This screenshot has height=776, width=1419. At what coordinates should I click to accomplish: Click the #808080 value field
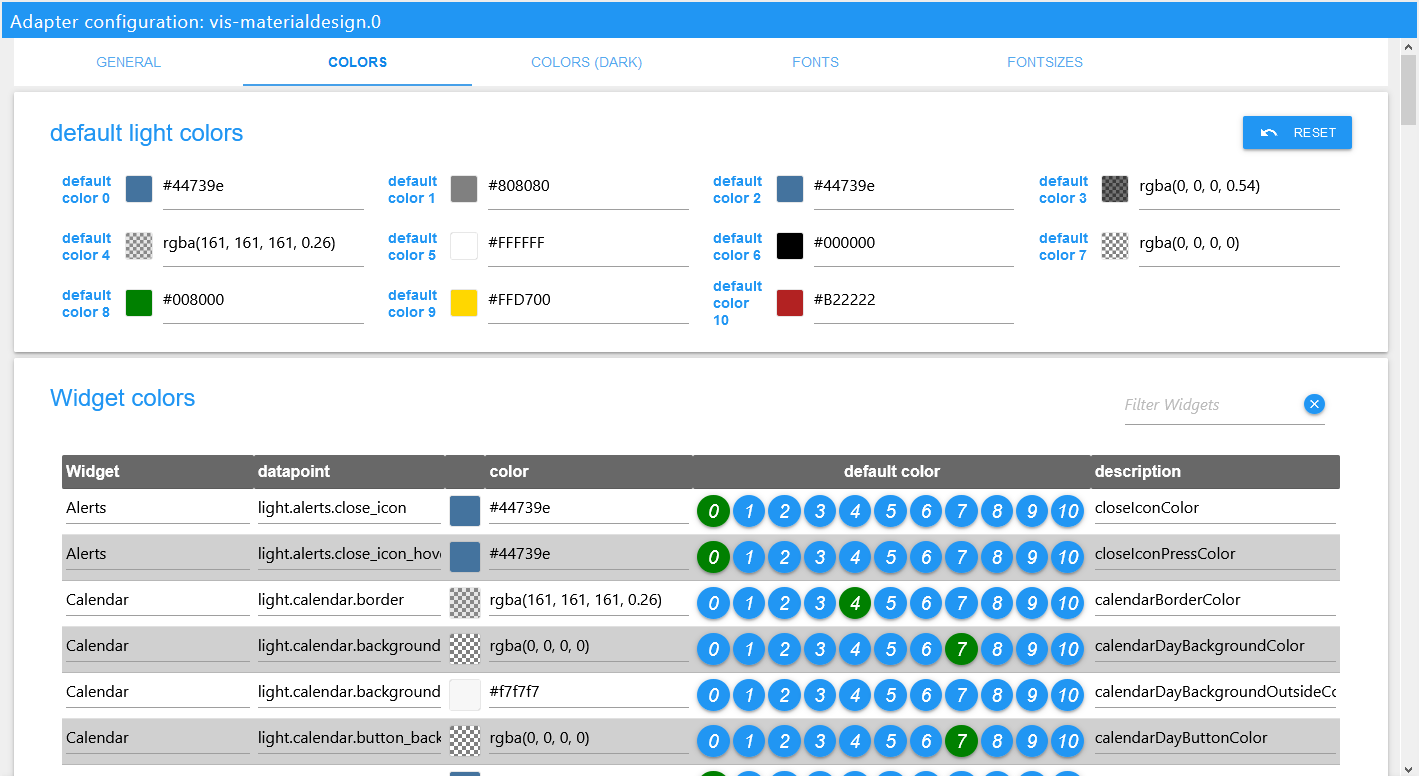[x=588, y=187]
